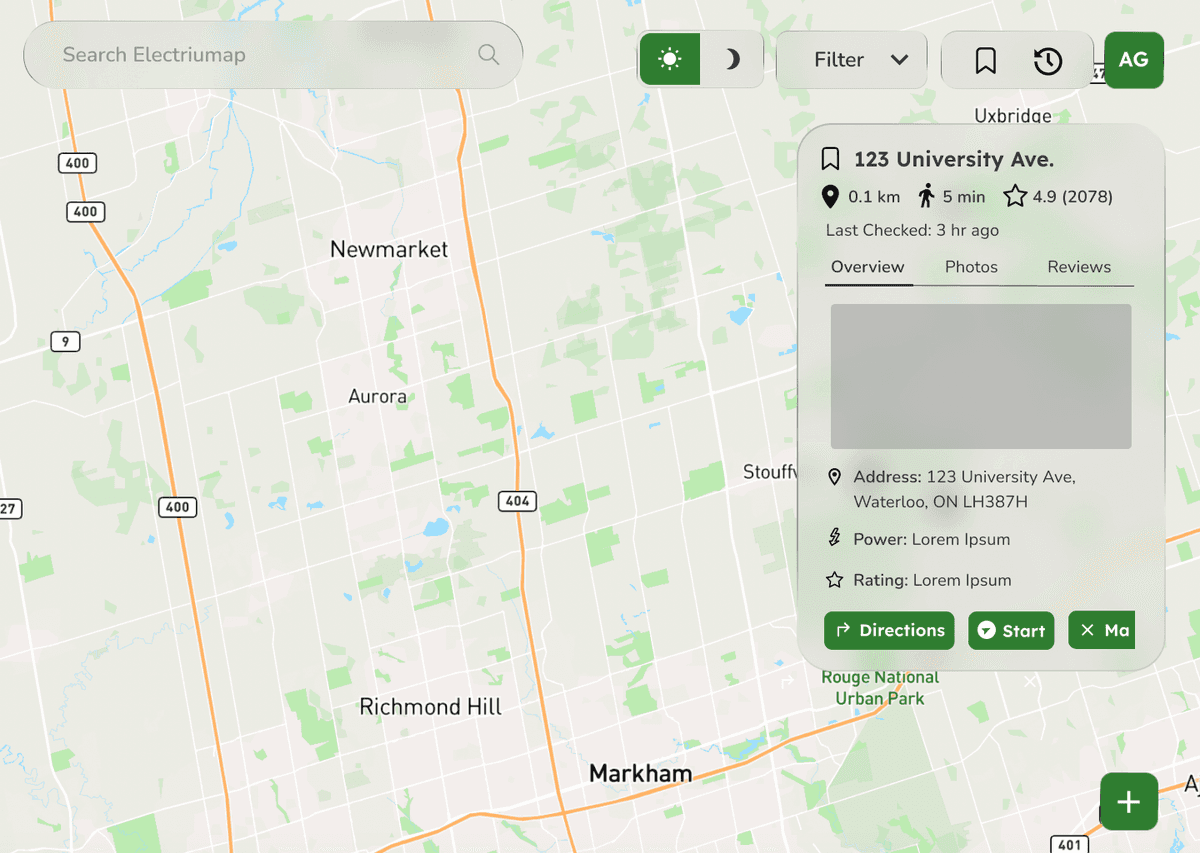Screen dimensions: 1200x853
Task: Open the AG user profile menu
Action: [x=1133, y=60]
